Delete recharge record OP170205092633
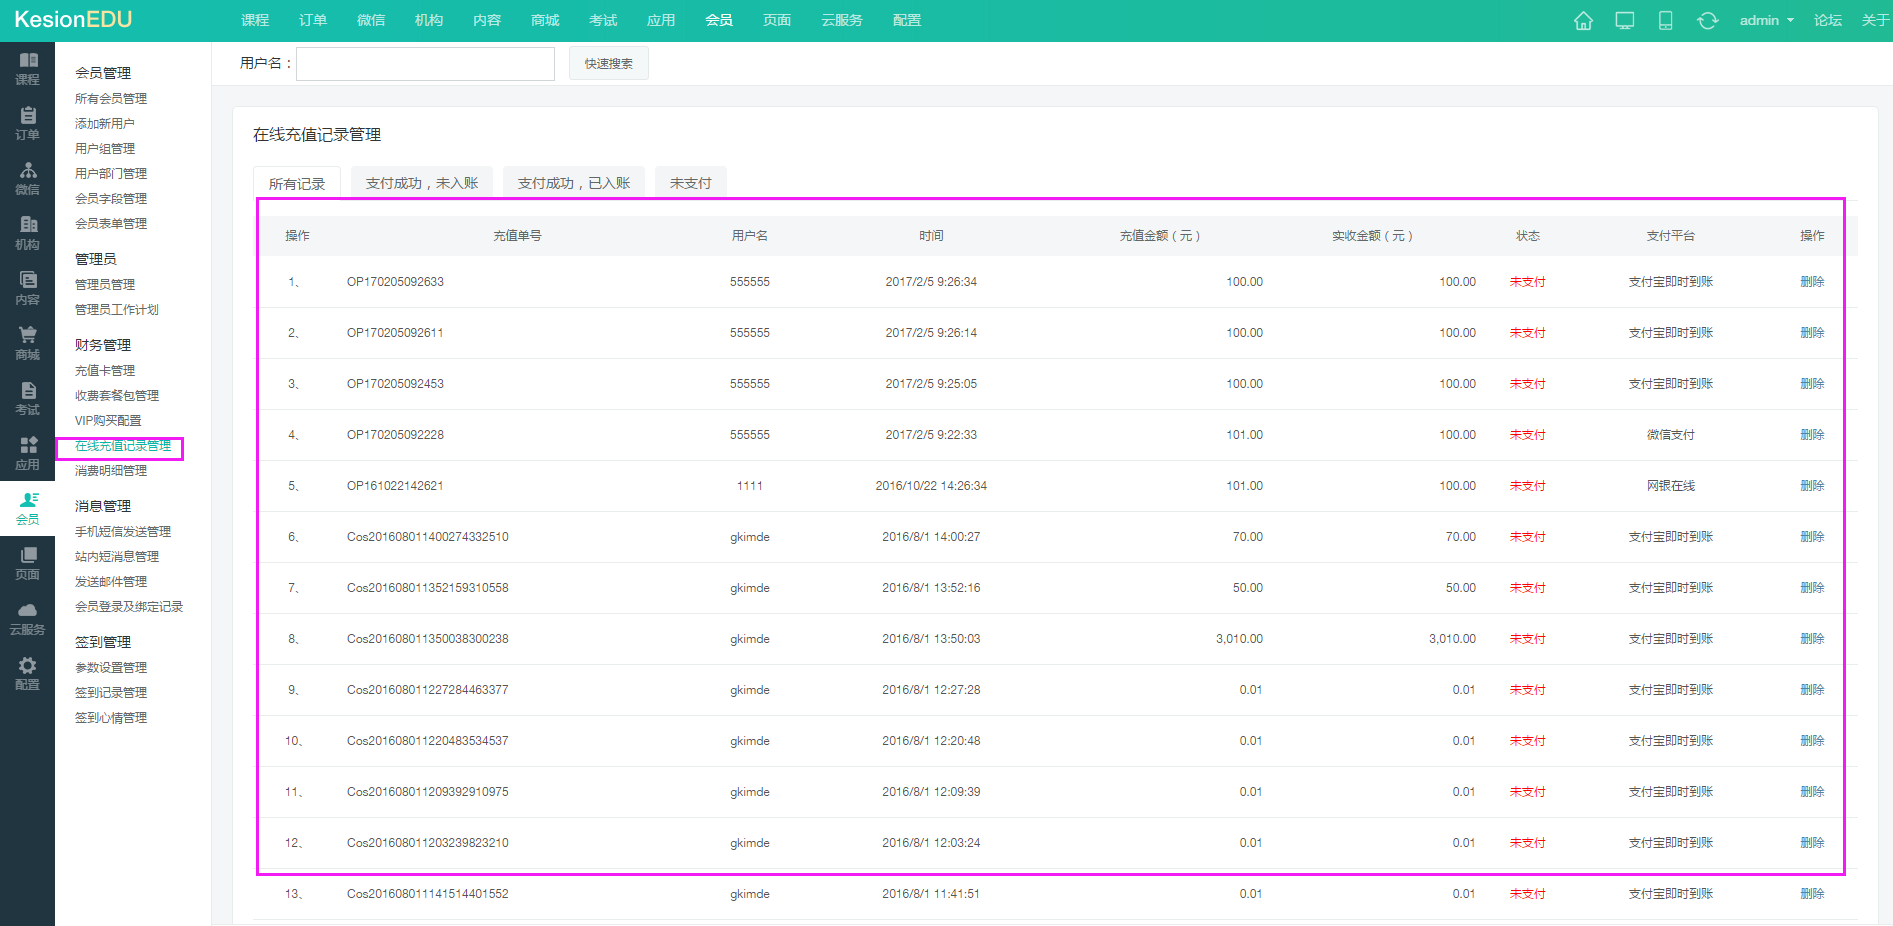1893x926 pixels. (x=1812, y=282)
